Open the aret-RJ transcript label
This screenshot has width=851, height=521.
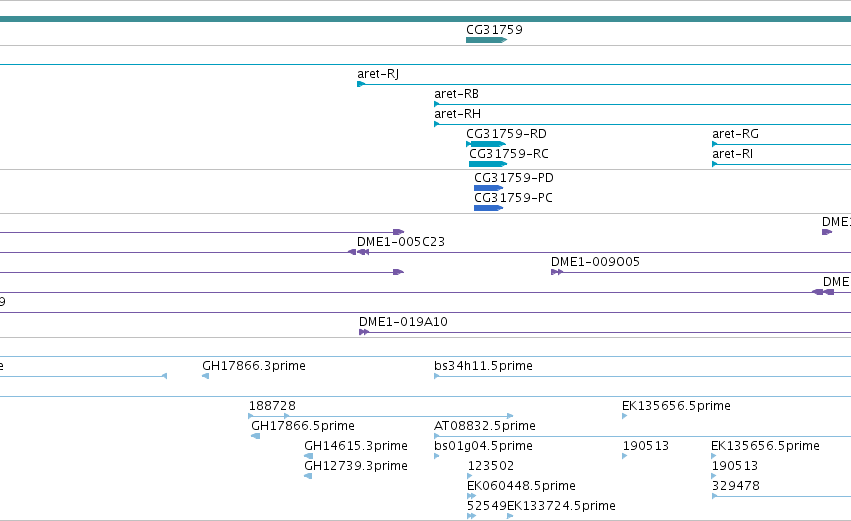click(x=378, y=74)
